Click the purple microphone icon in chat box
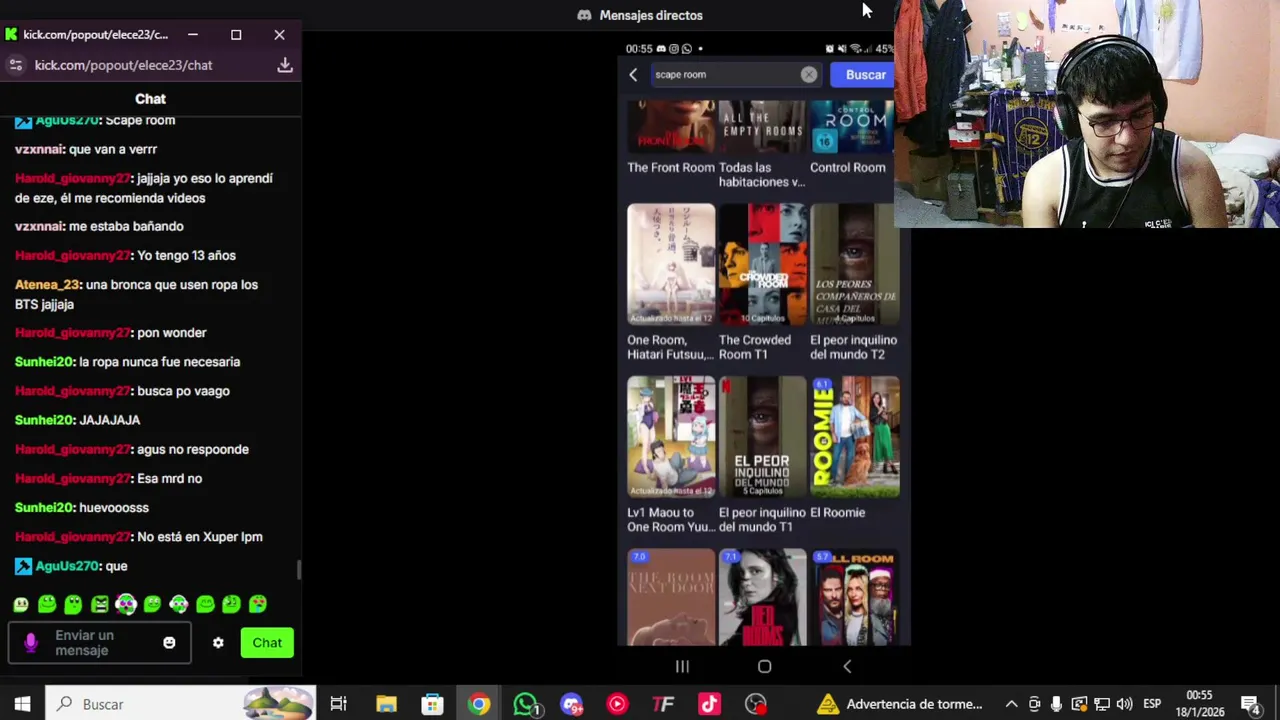The width and height of the screenshot is (1280, 720). coord(31,643)
